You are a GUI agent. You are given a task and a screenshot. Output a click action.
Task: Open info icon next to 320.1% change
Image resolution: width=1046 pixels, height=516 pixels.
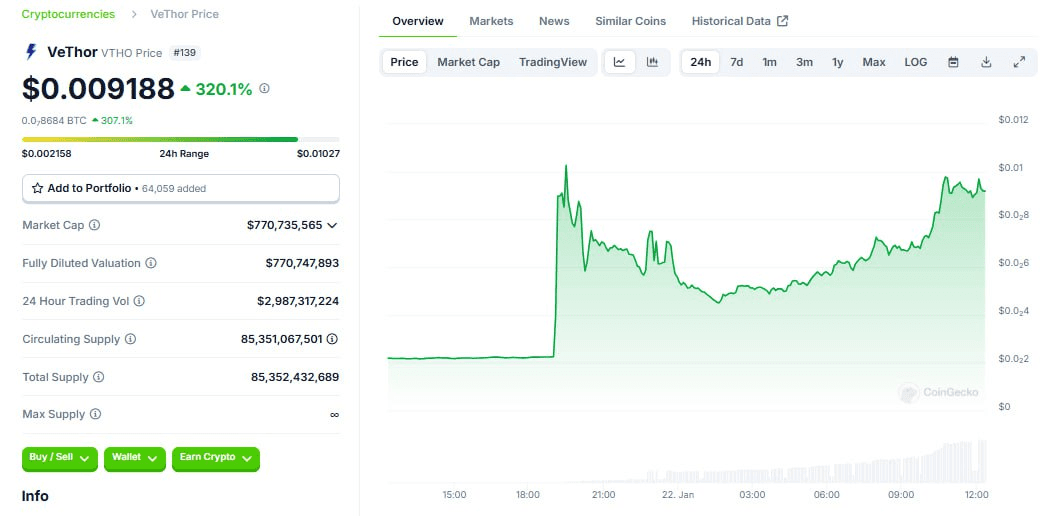coord(264,88)
